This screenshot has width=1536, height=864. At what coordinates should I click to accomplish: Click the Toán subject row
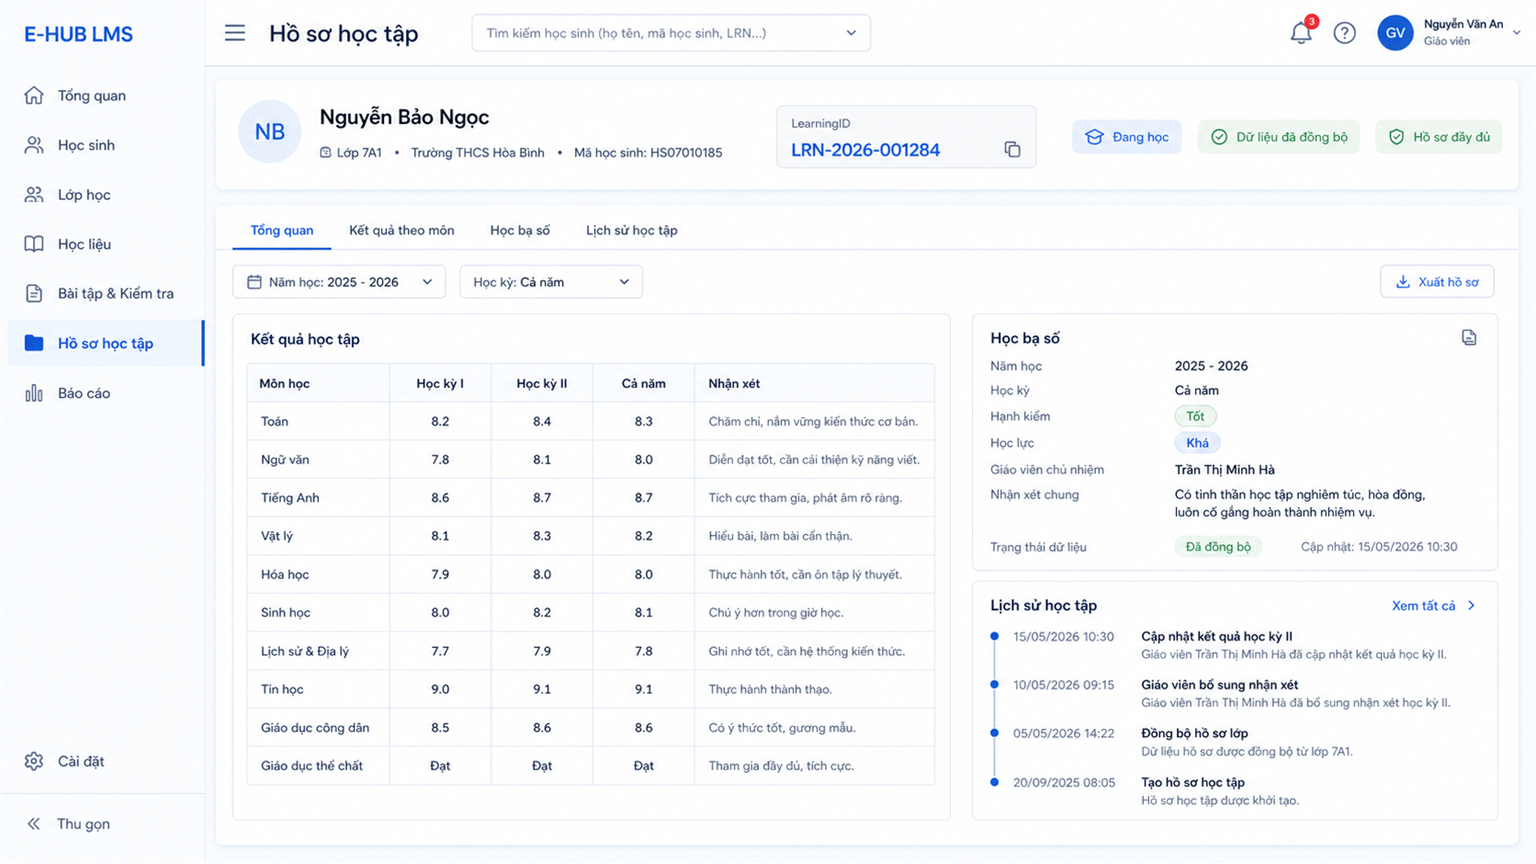tap(590, 422)
